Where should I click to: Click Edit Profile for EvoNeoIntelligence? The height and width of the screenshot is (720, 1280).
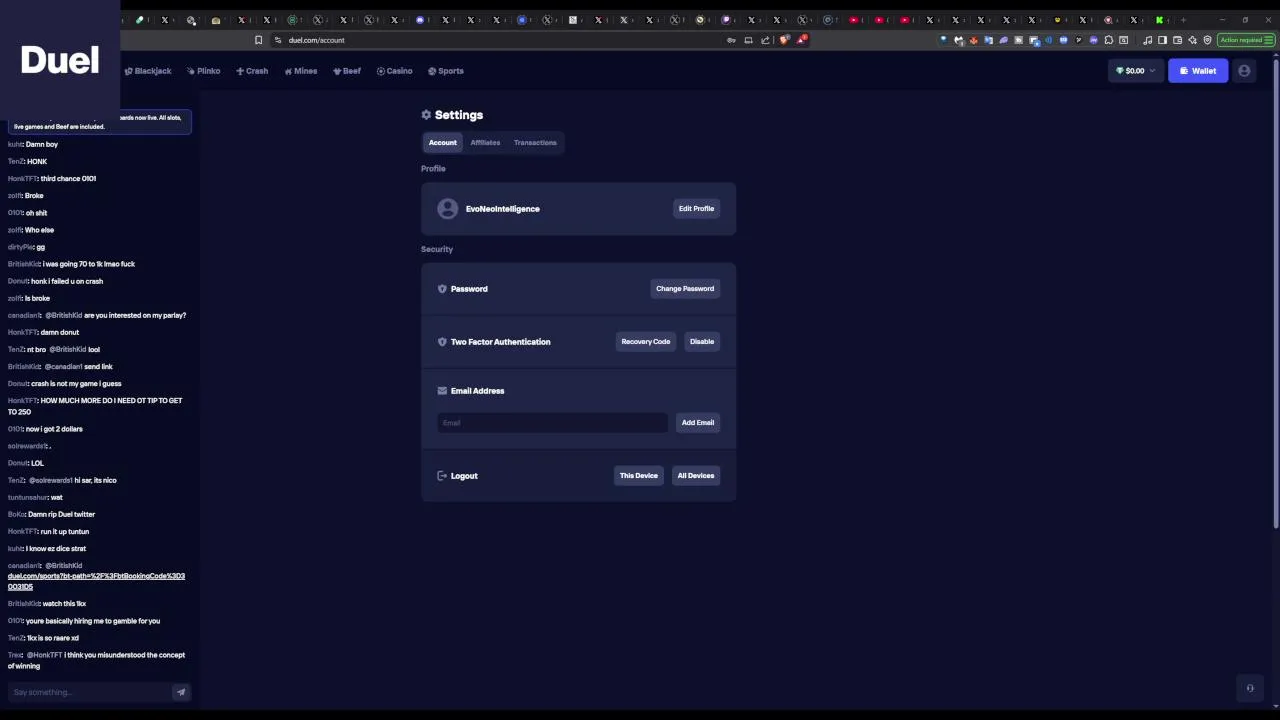coord(696,208)
